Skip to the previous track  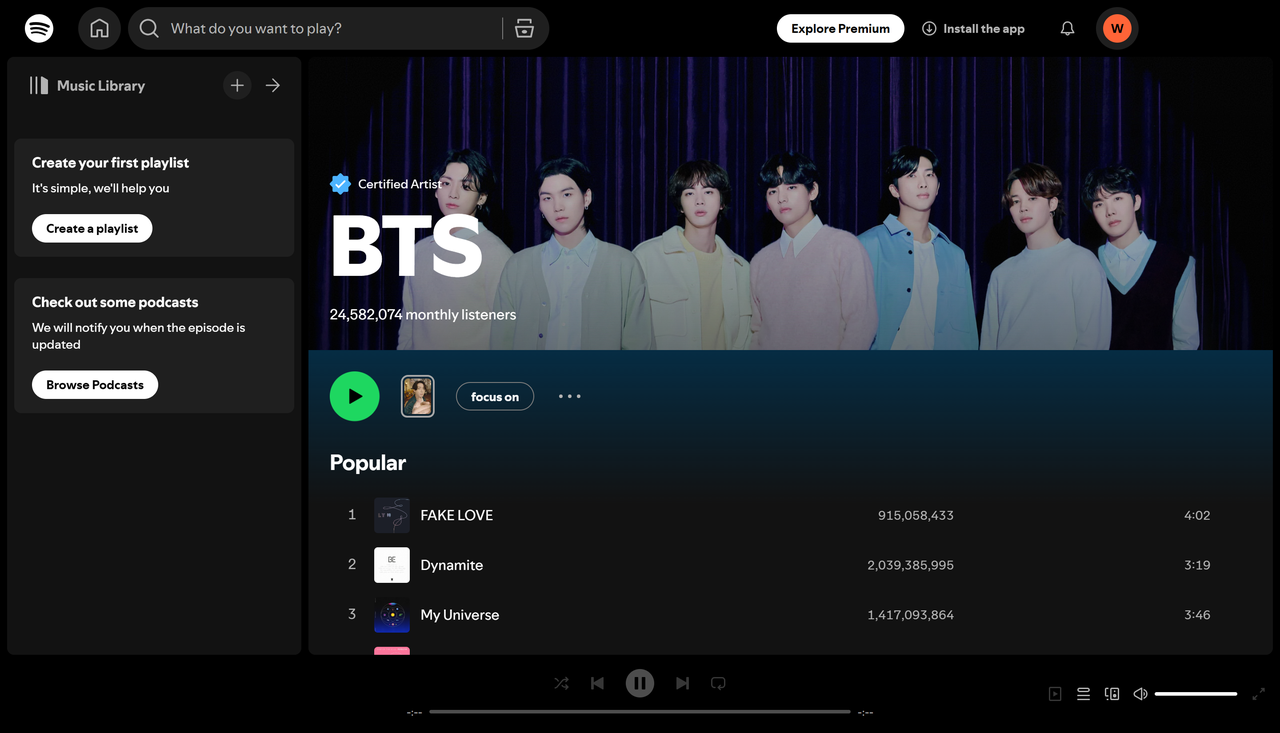coord(597,683)
